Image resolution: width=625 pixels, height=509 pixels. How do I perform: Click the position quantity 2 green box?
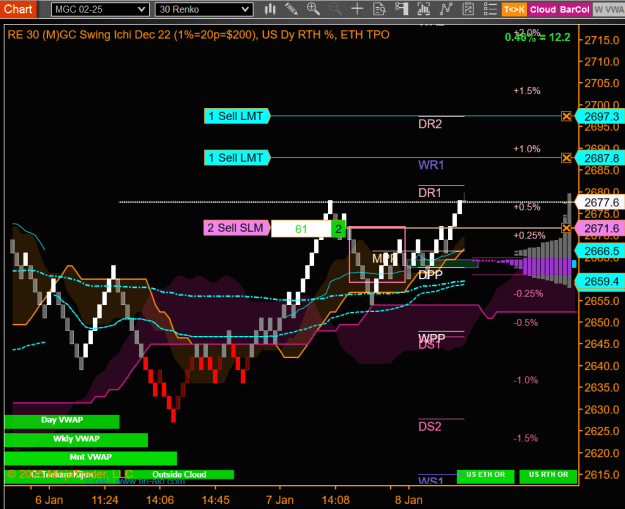(338, 229)
